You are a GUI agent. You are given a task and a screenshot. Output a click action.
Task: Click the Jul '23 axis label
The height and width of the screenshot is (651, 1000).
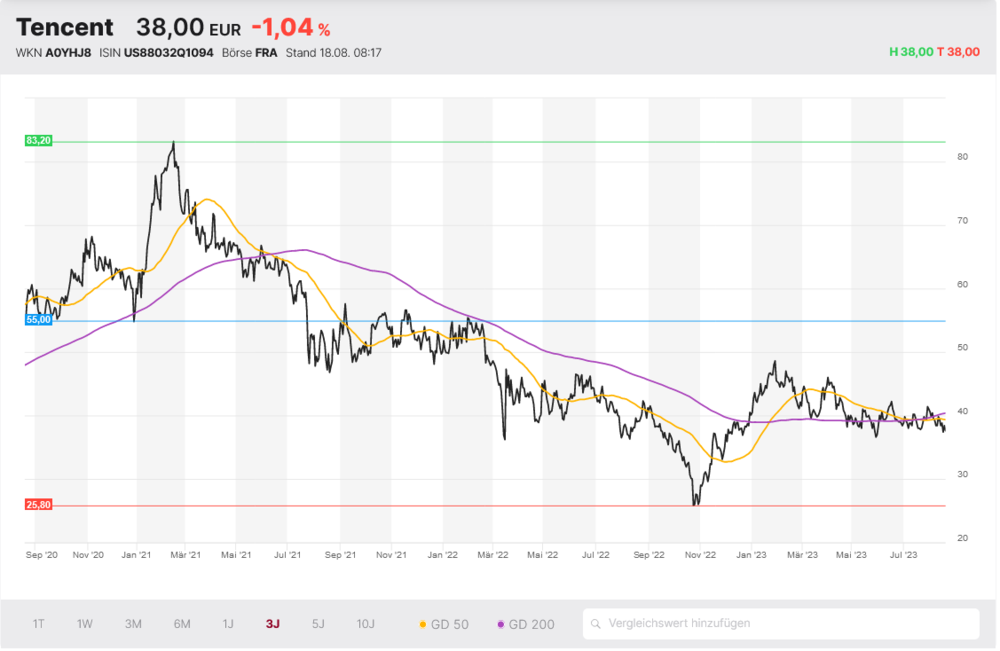903,555
